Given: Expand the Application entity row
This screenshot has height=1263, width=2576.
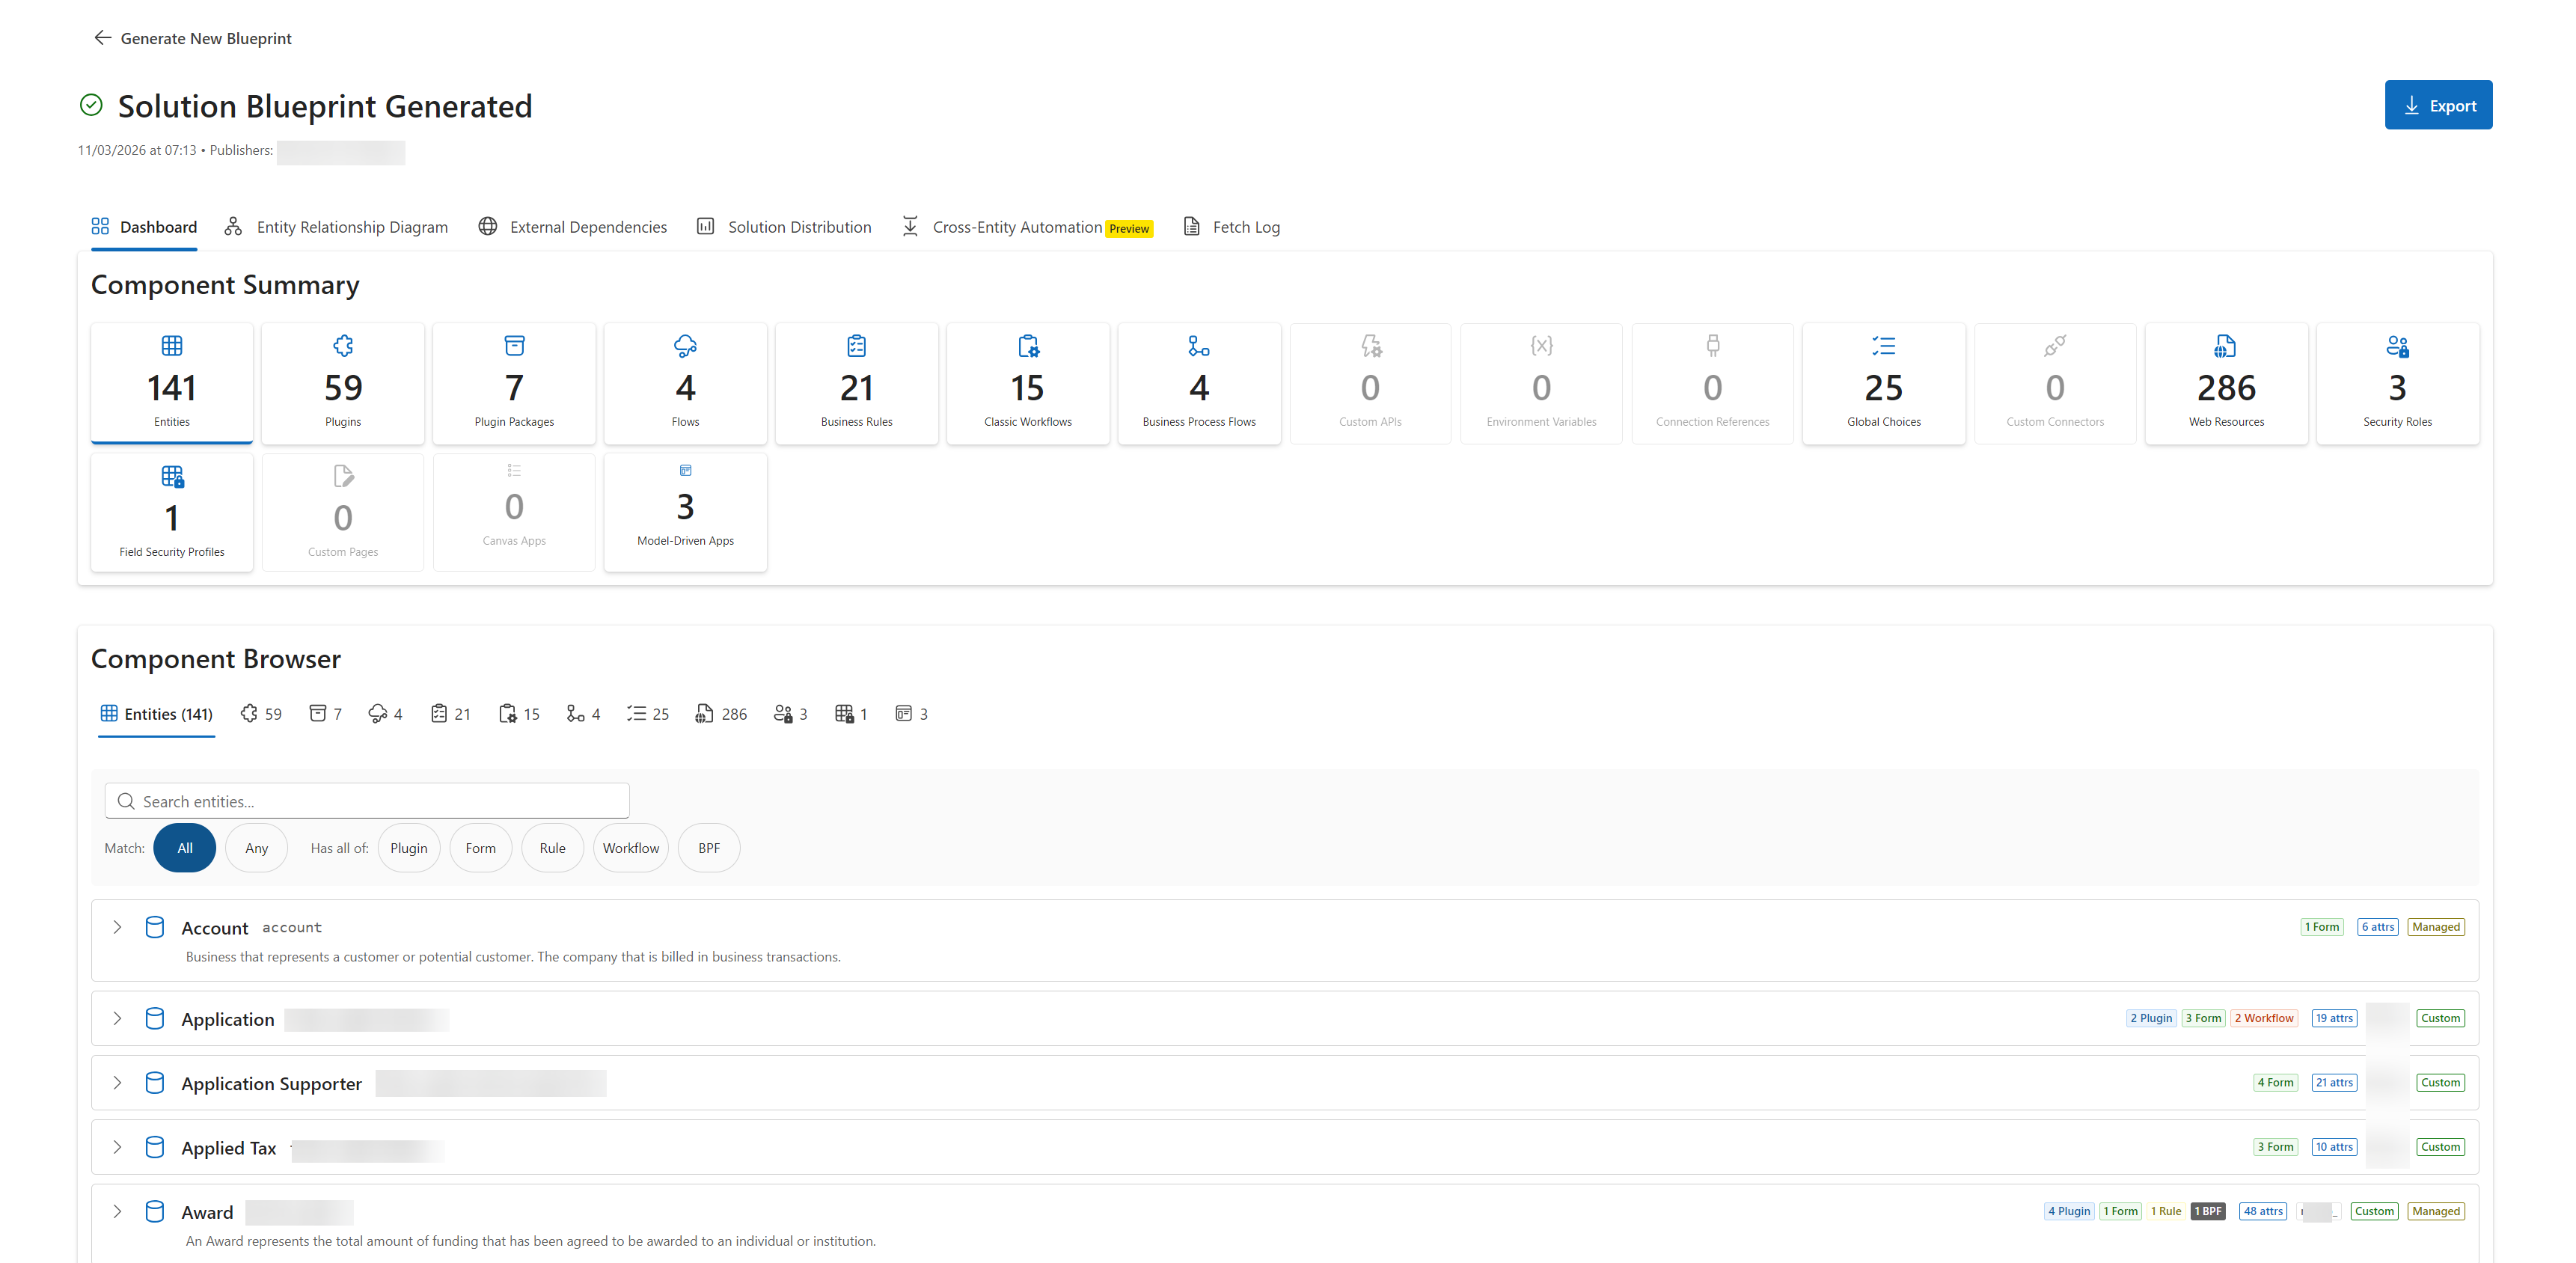Looking at the screenshot, I should tap(117, 1018).
